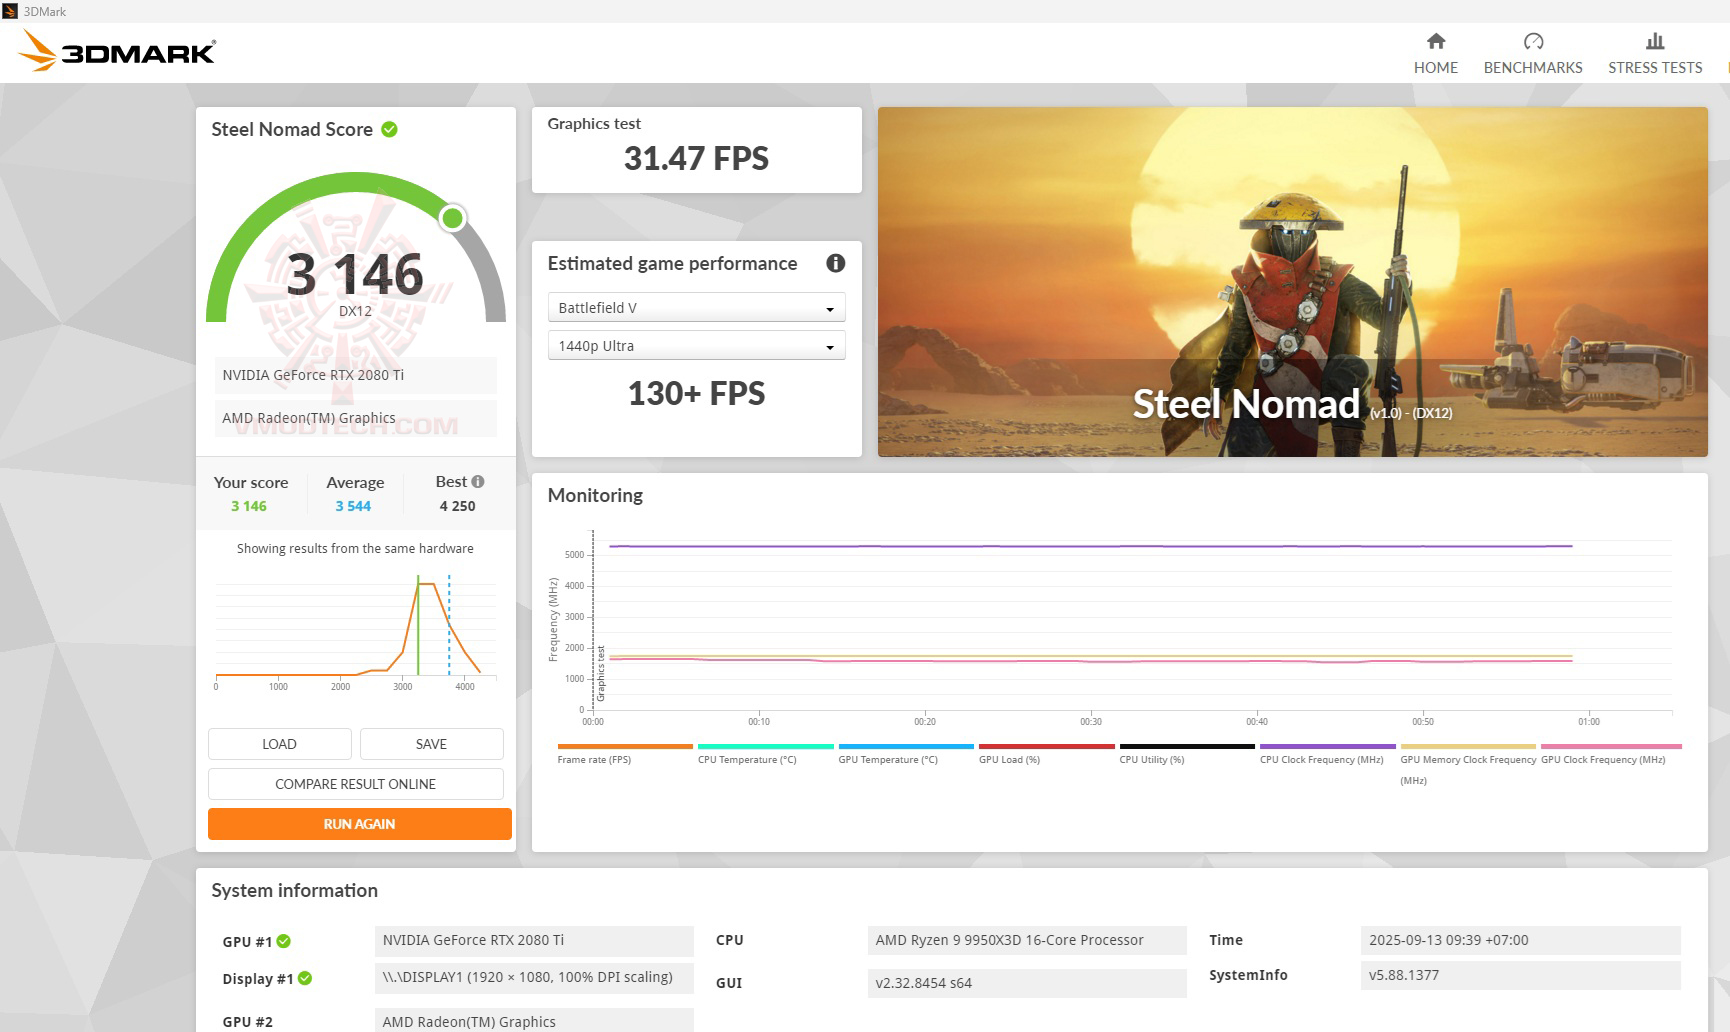Click the SAVE button
Screen dimensions: 1730x1032
(430, 744)
